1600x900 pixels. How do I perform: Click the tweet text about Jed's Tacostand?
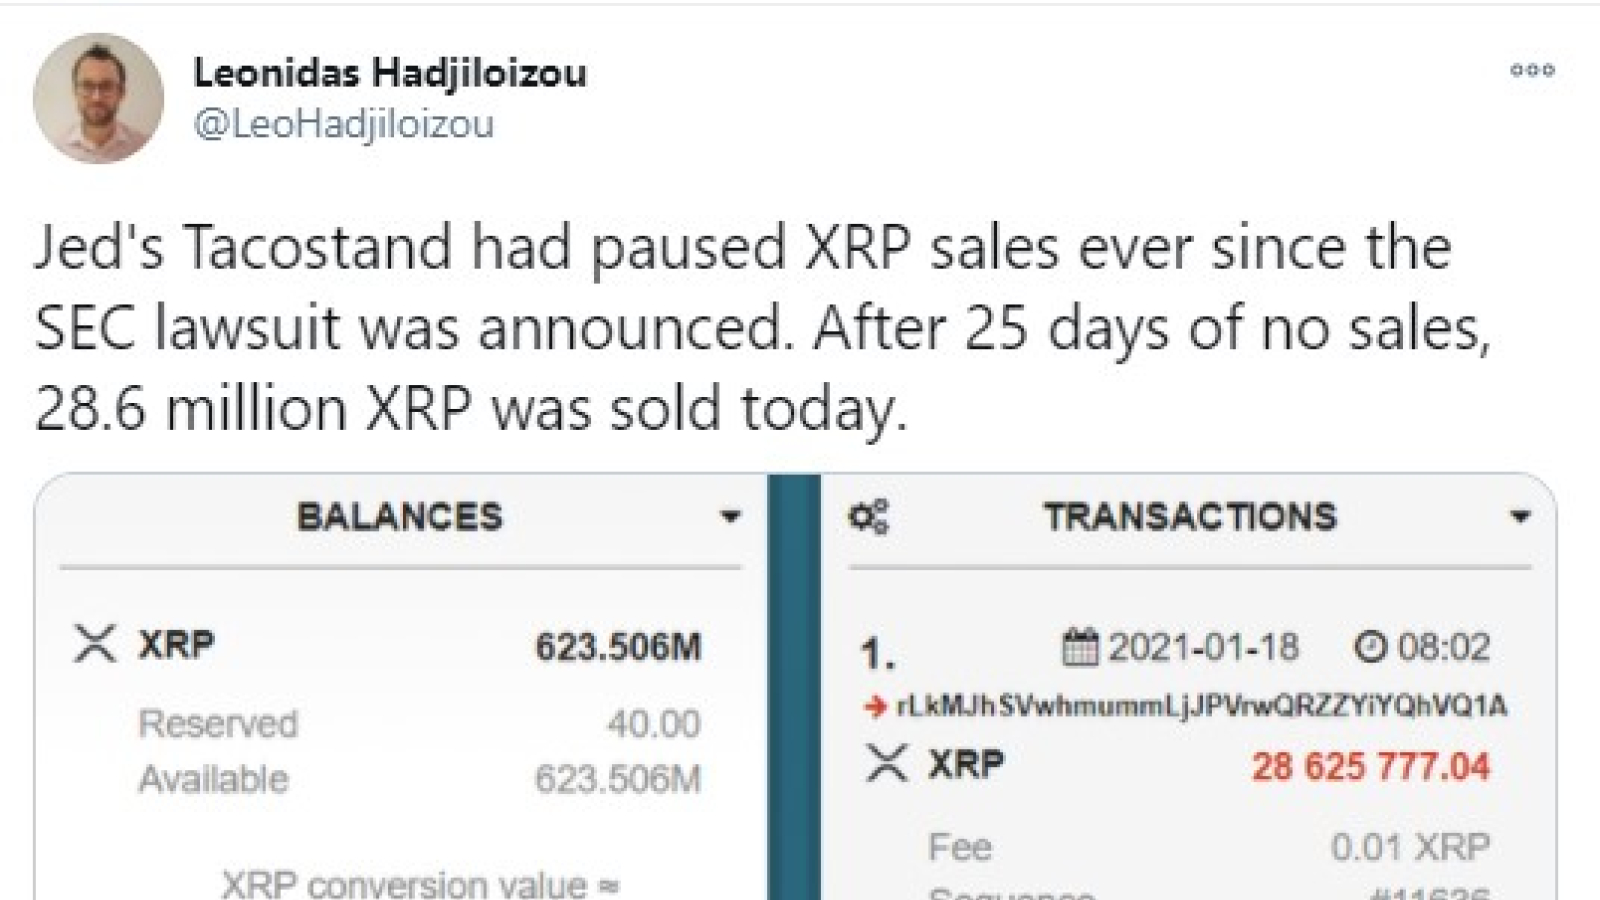click(763, 329)
